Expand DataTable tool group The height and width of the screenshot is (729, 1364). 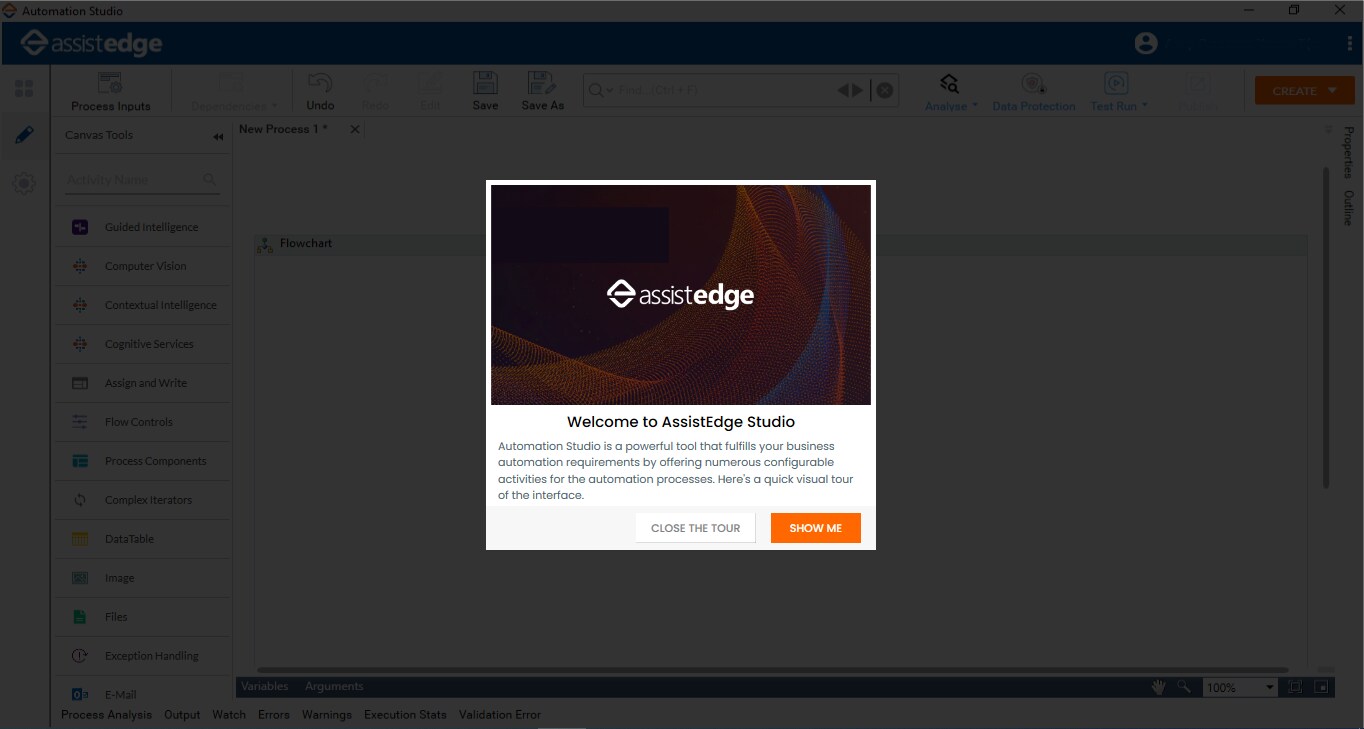click(142, 539)
